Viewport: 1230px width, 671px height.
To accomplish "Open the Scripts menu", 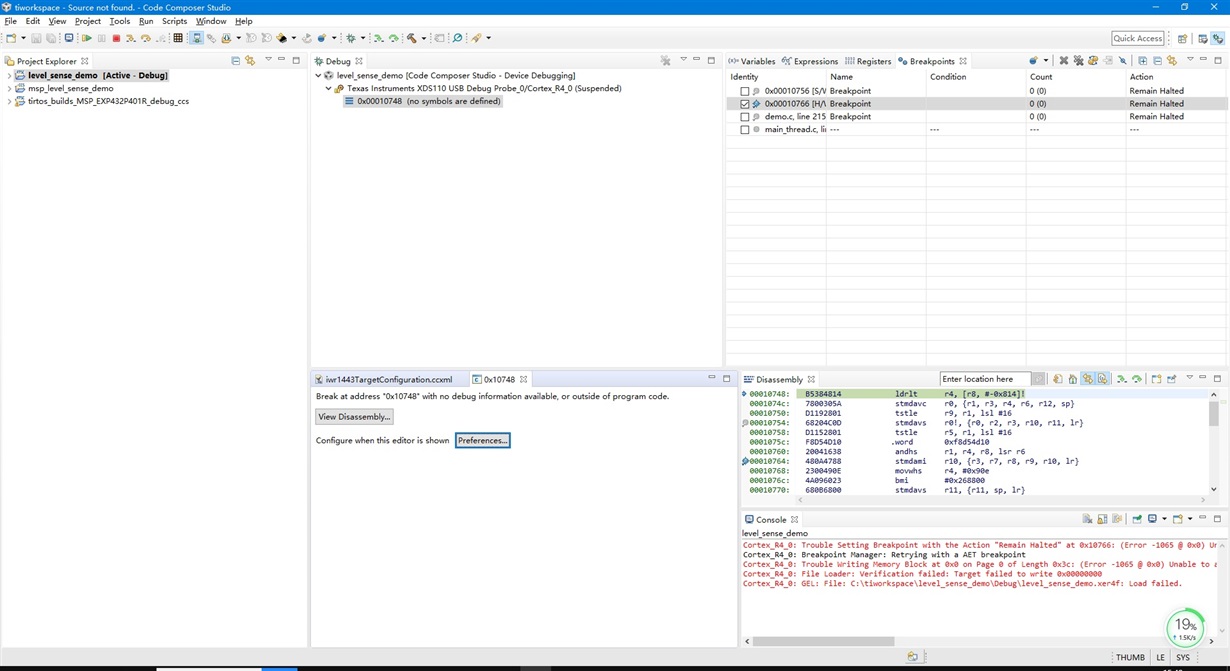I will (174, 21).
